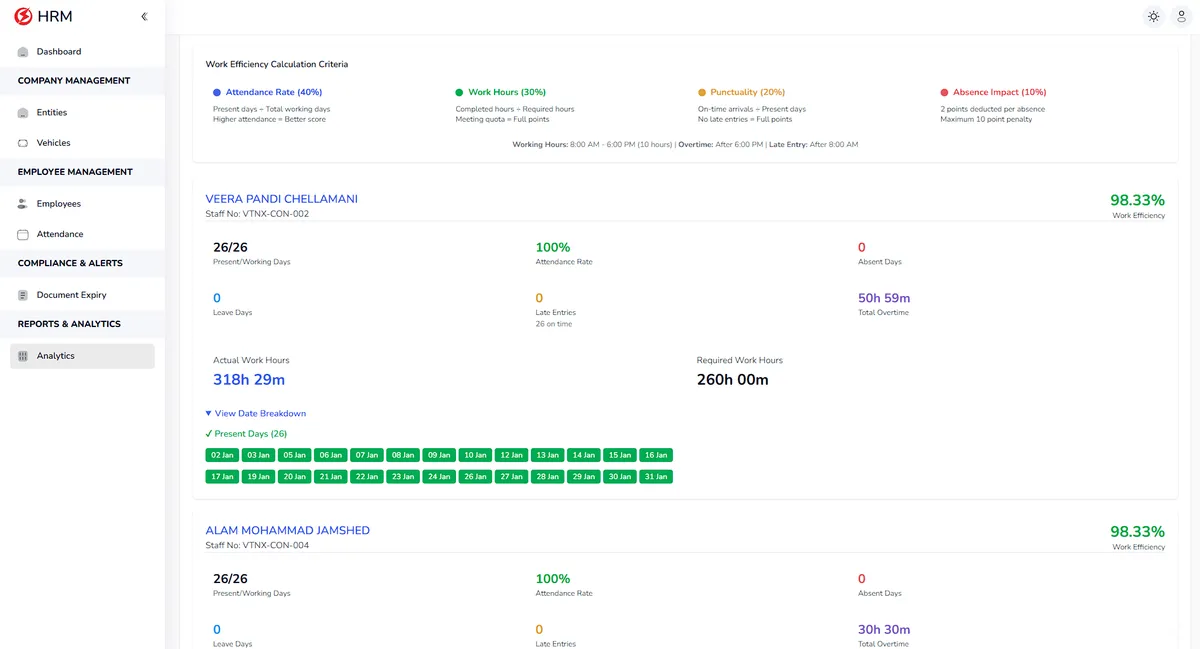
Task: Click the blue Attendance Rate (40%) dot
Action: tap(217, 92)
